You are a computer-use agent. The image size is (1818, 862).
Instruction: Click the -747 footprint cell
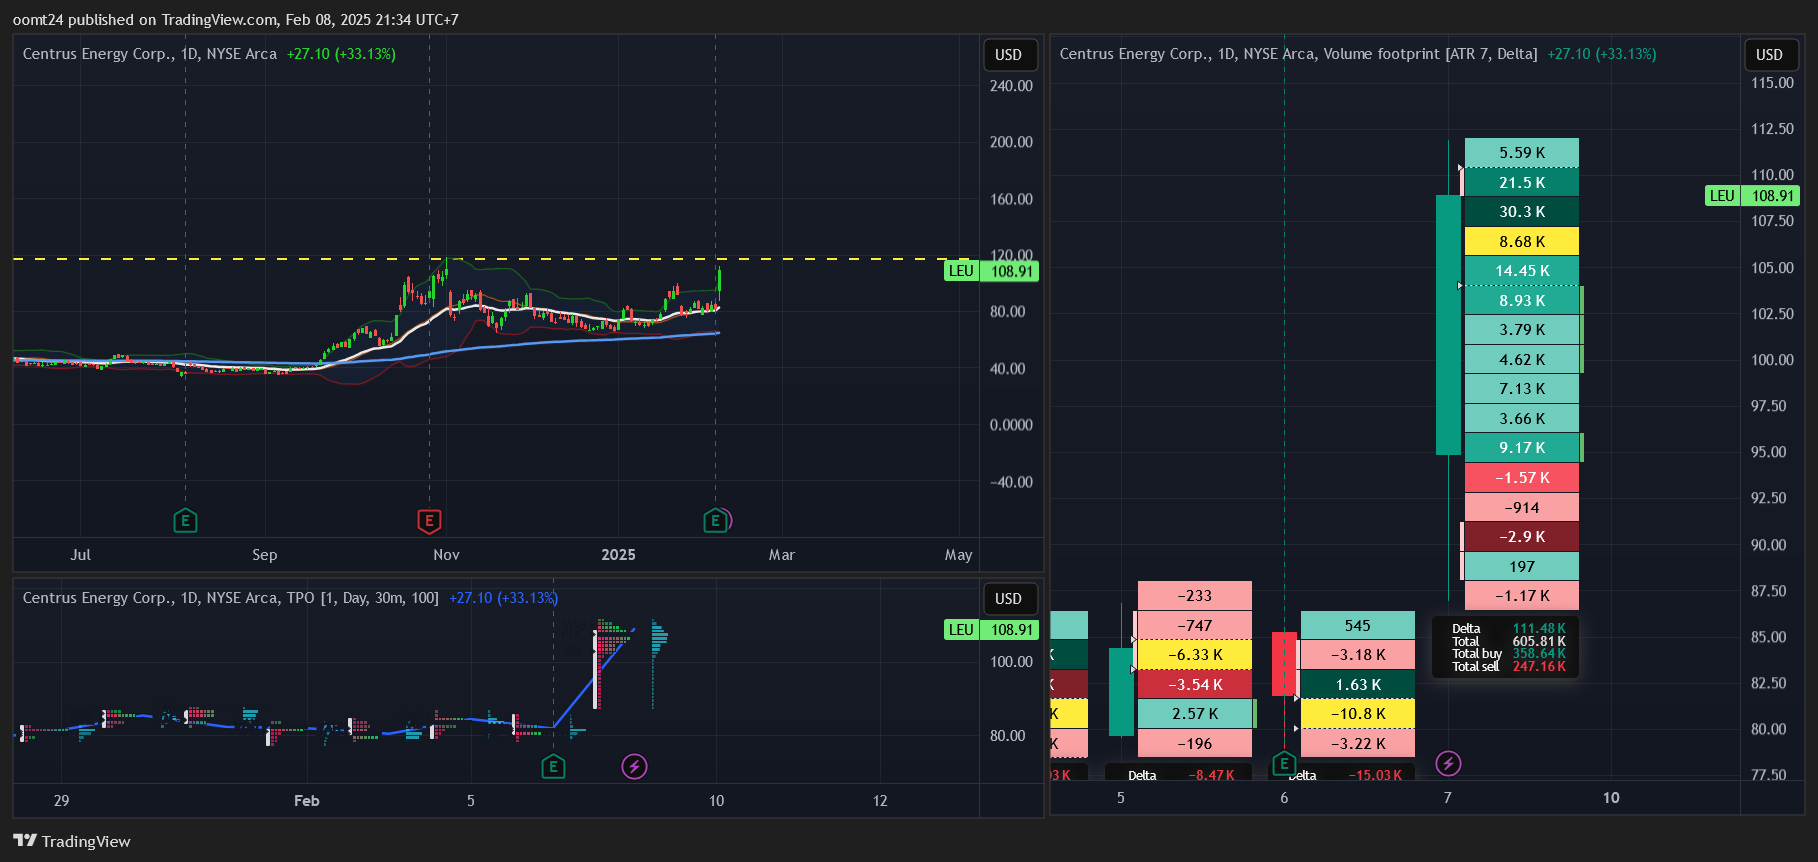pyautogui.click(x=1195, y=626)
